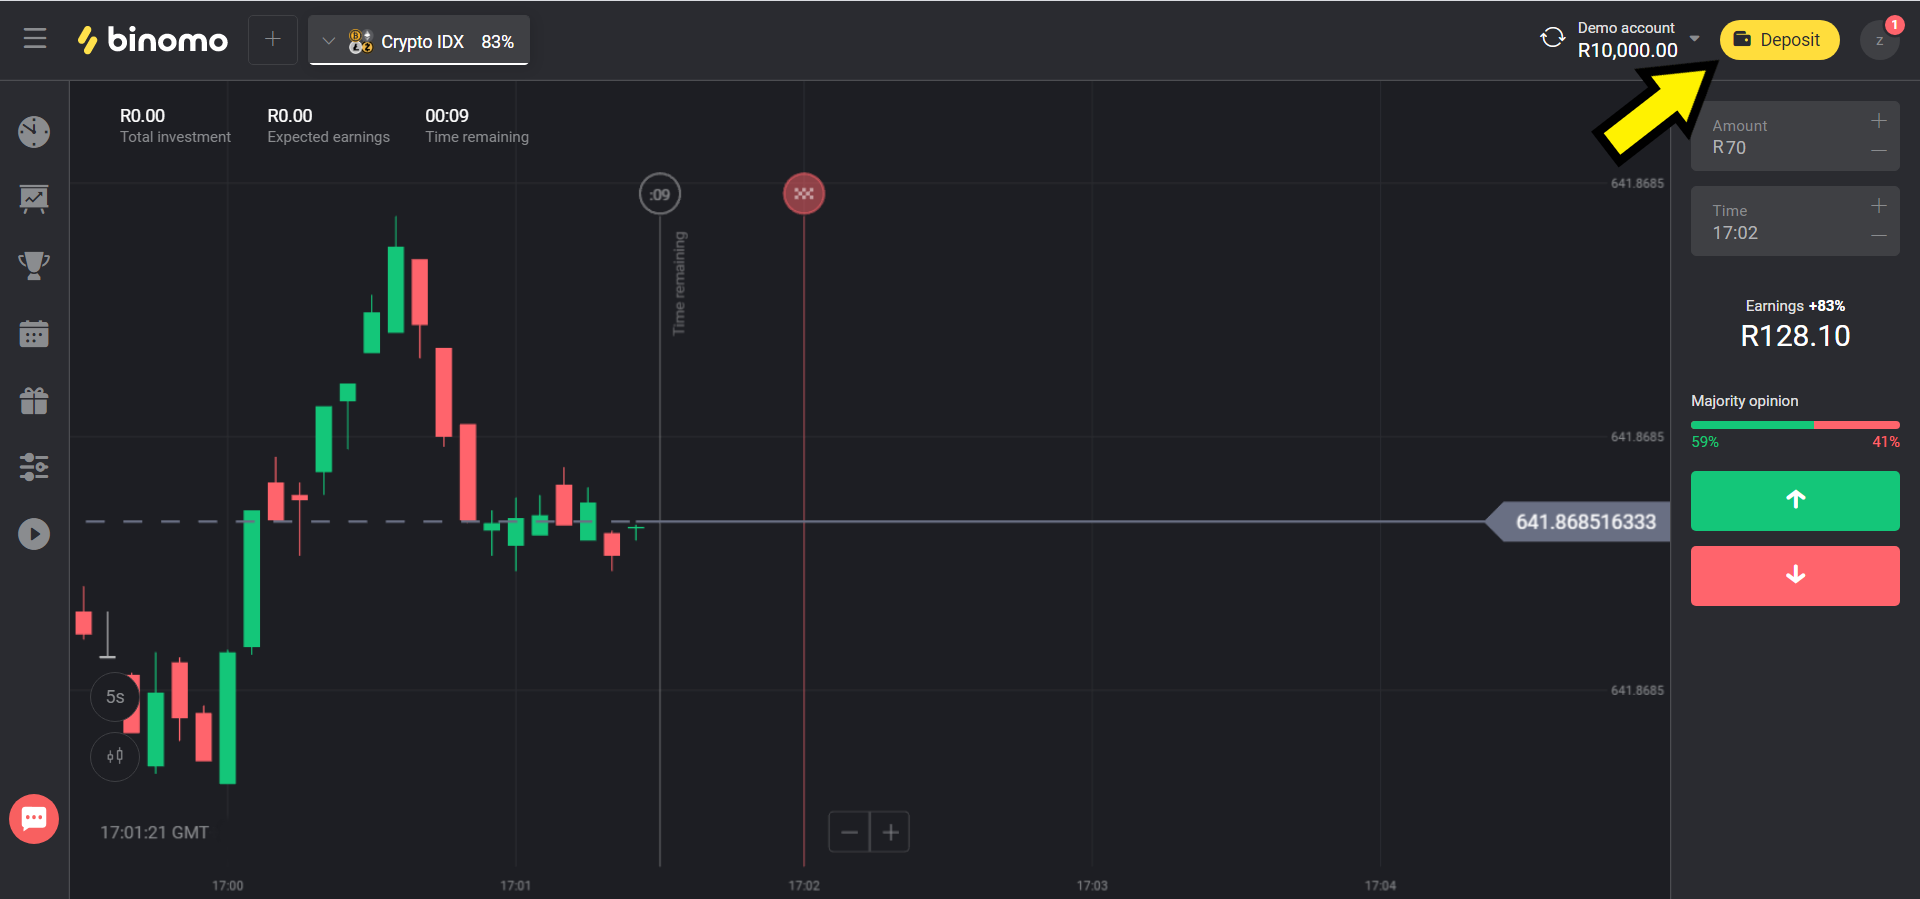Open the hamburger main menu

pos(35,39)
